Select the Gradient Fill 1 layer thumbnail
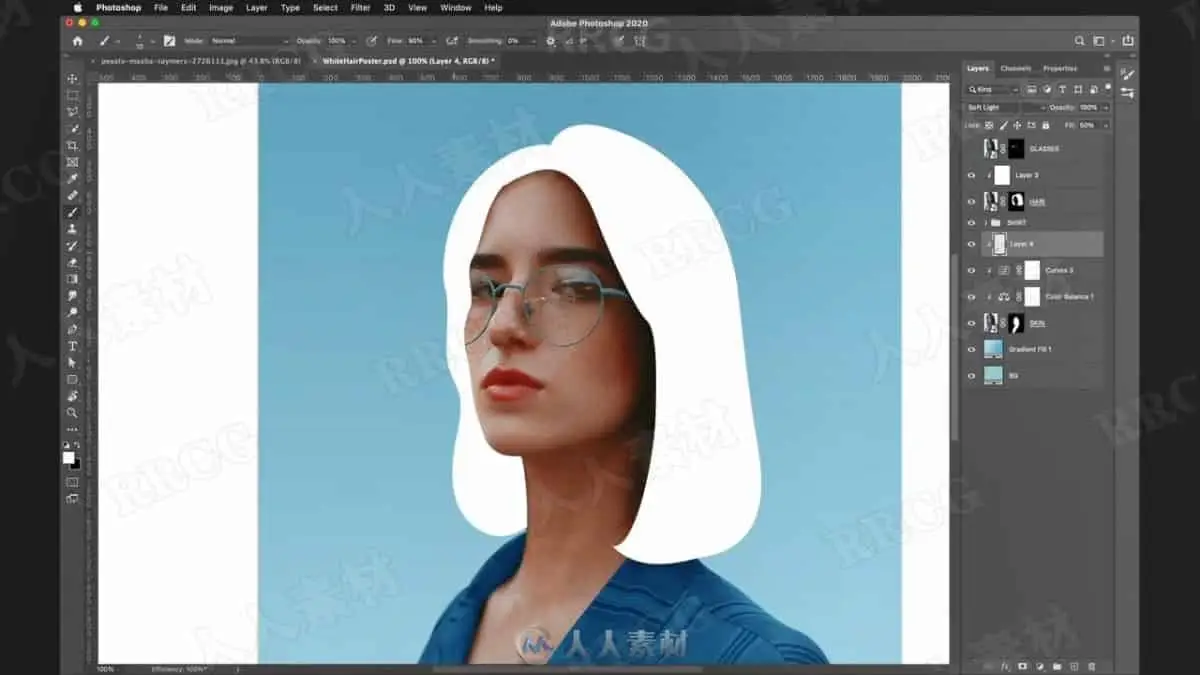The image size is (1200, 675). (x=993, y=349)
